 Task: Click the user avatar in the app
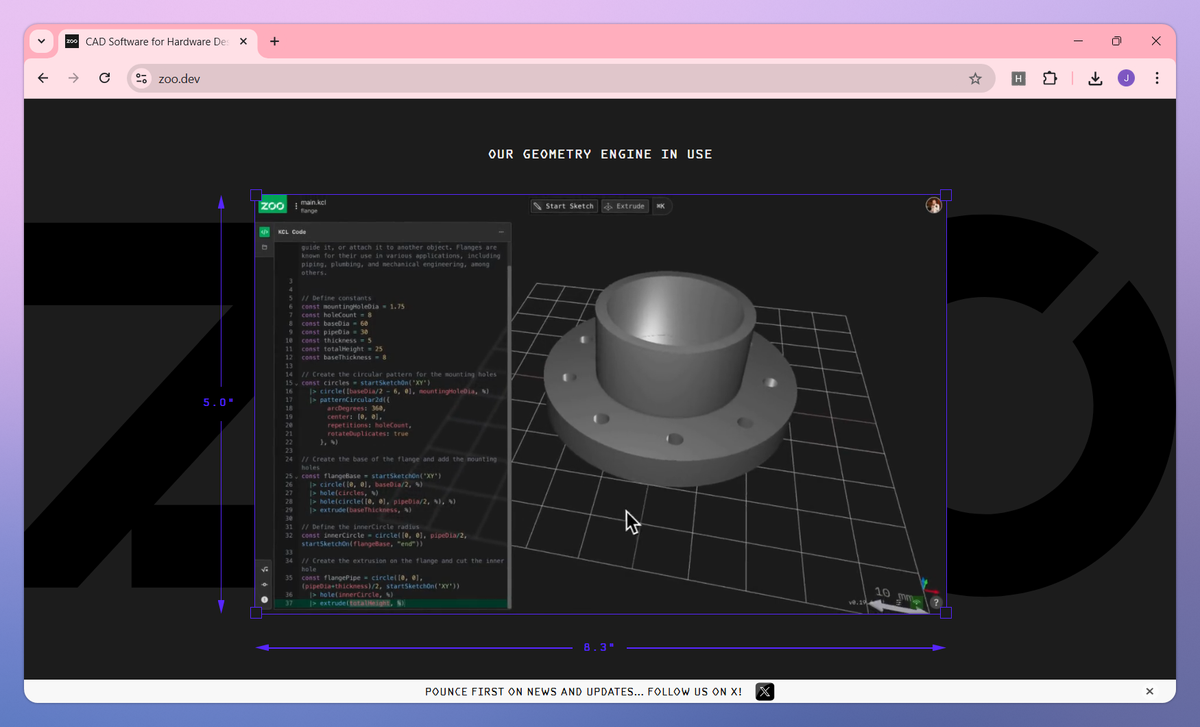(x=933, y=205)
